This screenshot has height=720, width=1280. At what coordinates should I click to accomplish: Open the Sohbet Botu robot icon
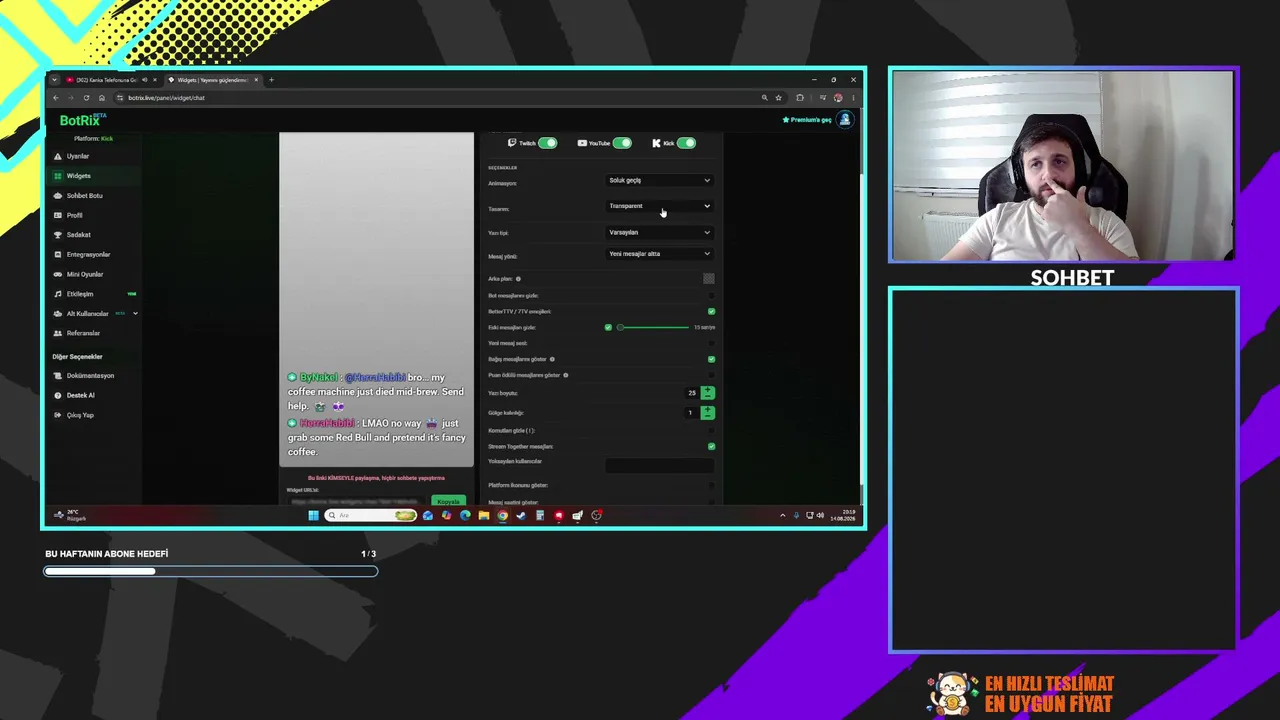coord(57,196)
